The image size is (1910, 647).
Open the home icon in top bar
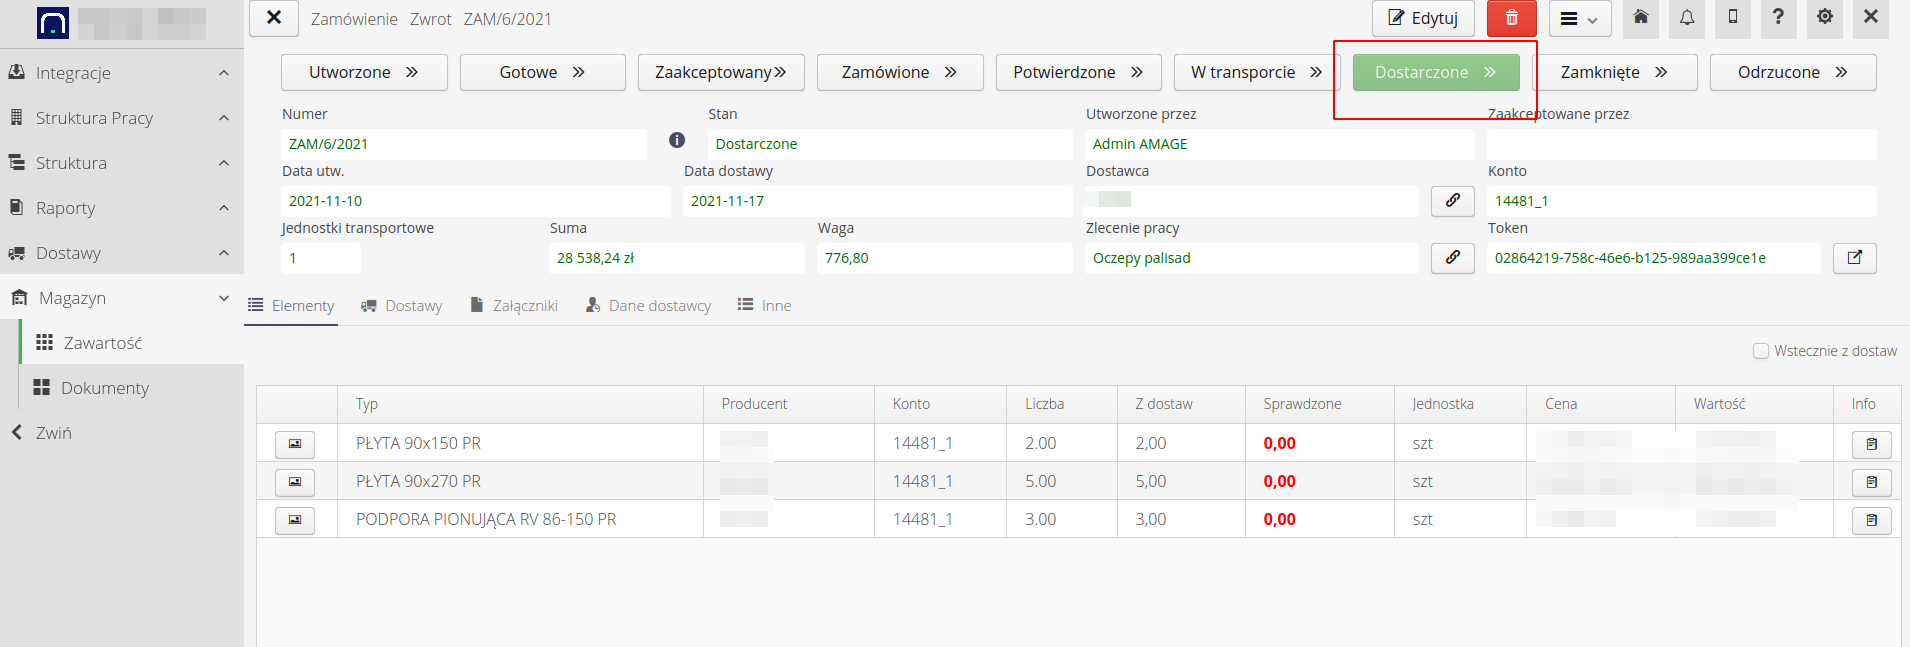1641,18
